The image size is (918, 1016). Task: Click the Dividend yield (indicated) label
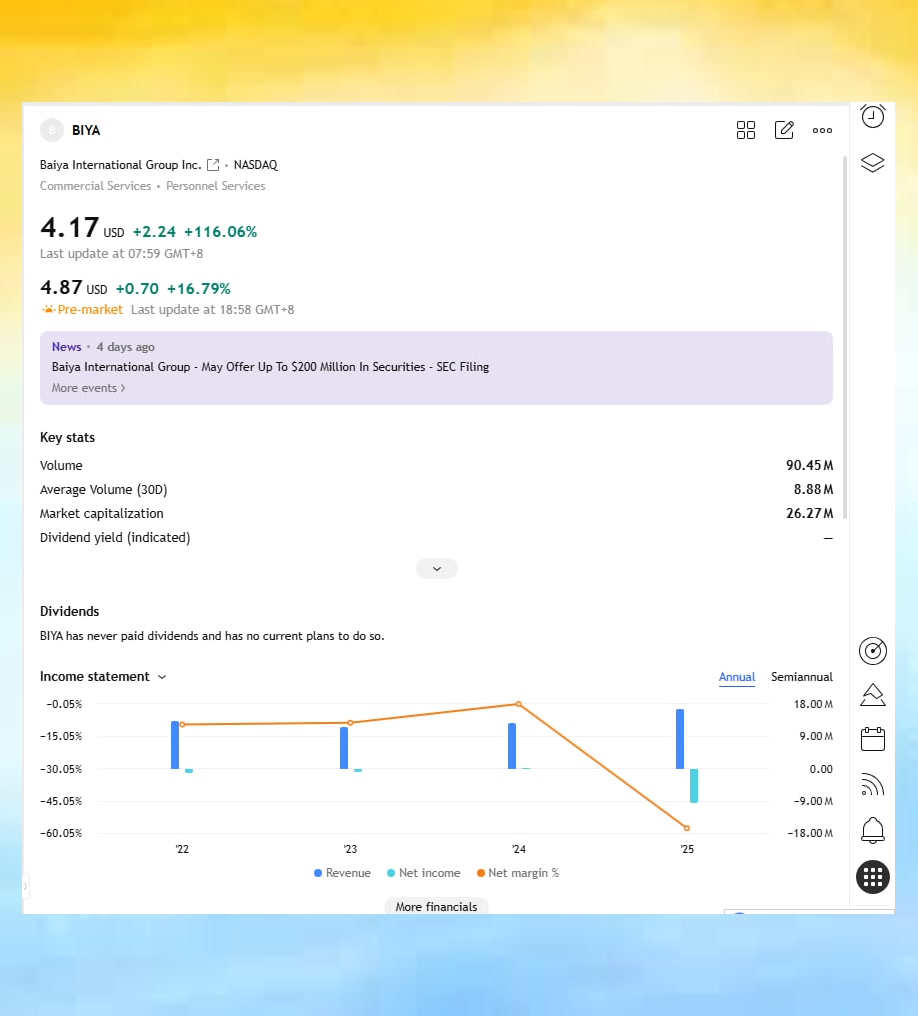click(115, 538)
